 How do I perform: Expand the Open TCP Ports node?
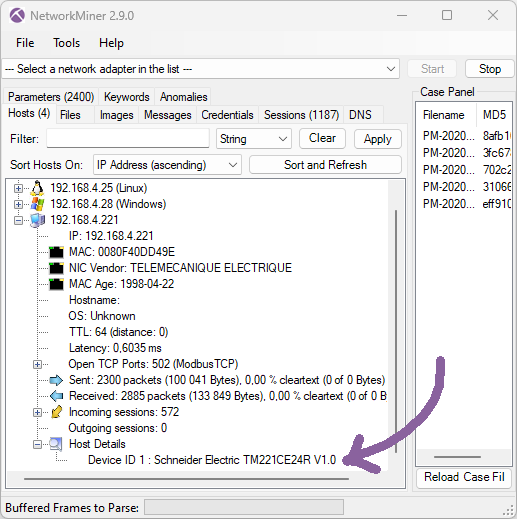(x=37, y=364)
